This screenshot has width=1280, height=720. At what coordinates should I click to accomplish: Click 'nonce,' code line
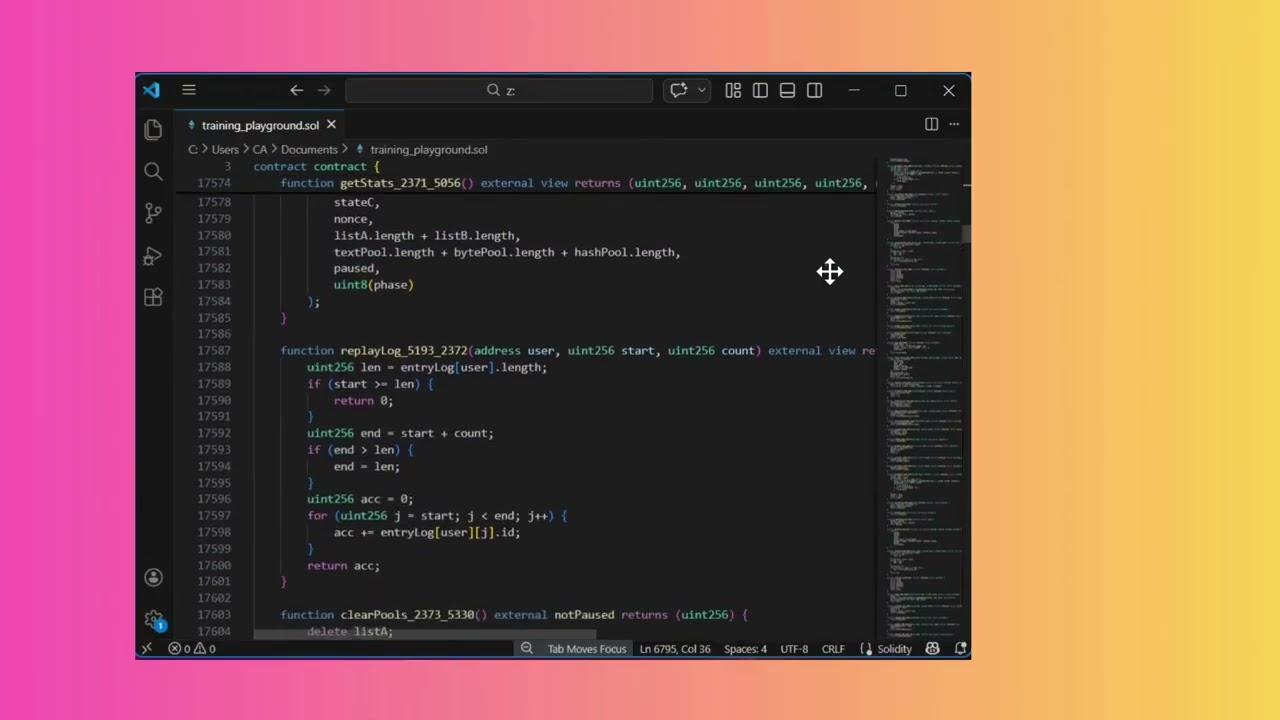click(353, 218)
